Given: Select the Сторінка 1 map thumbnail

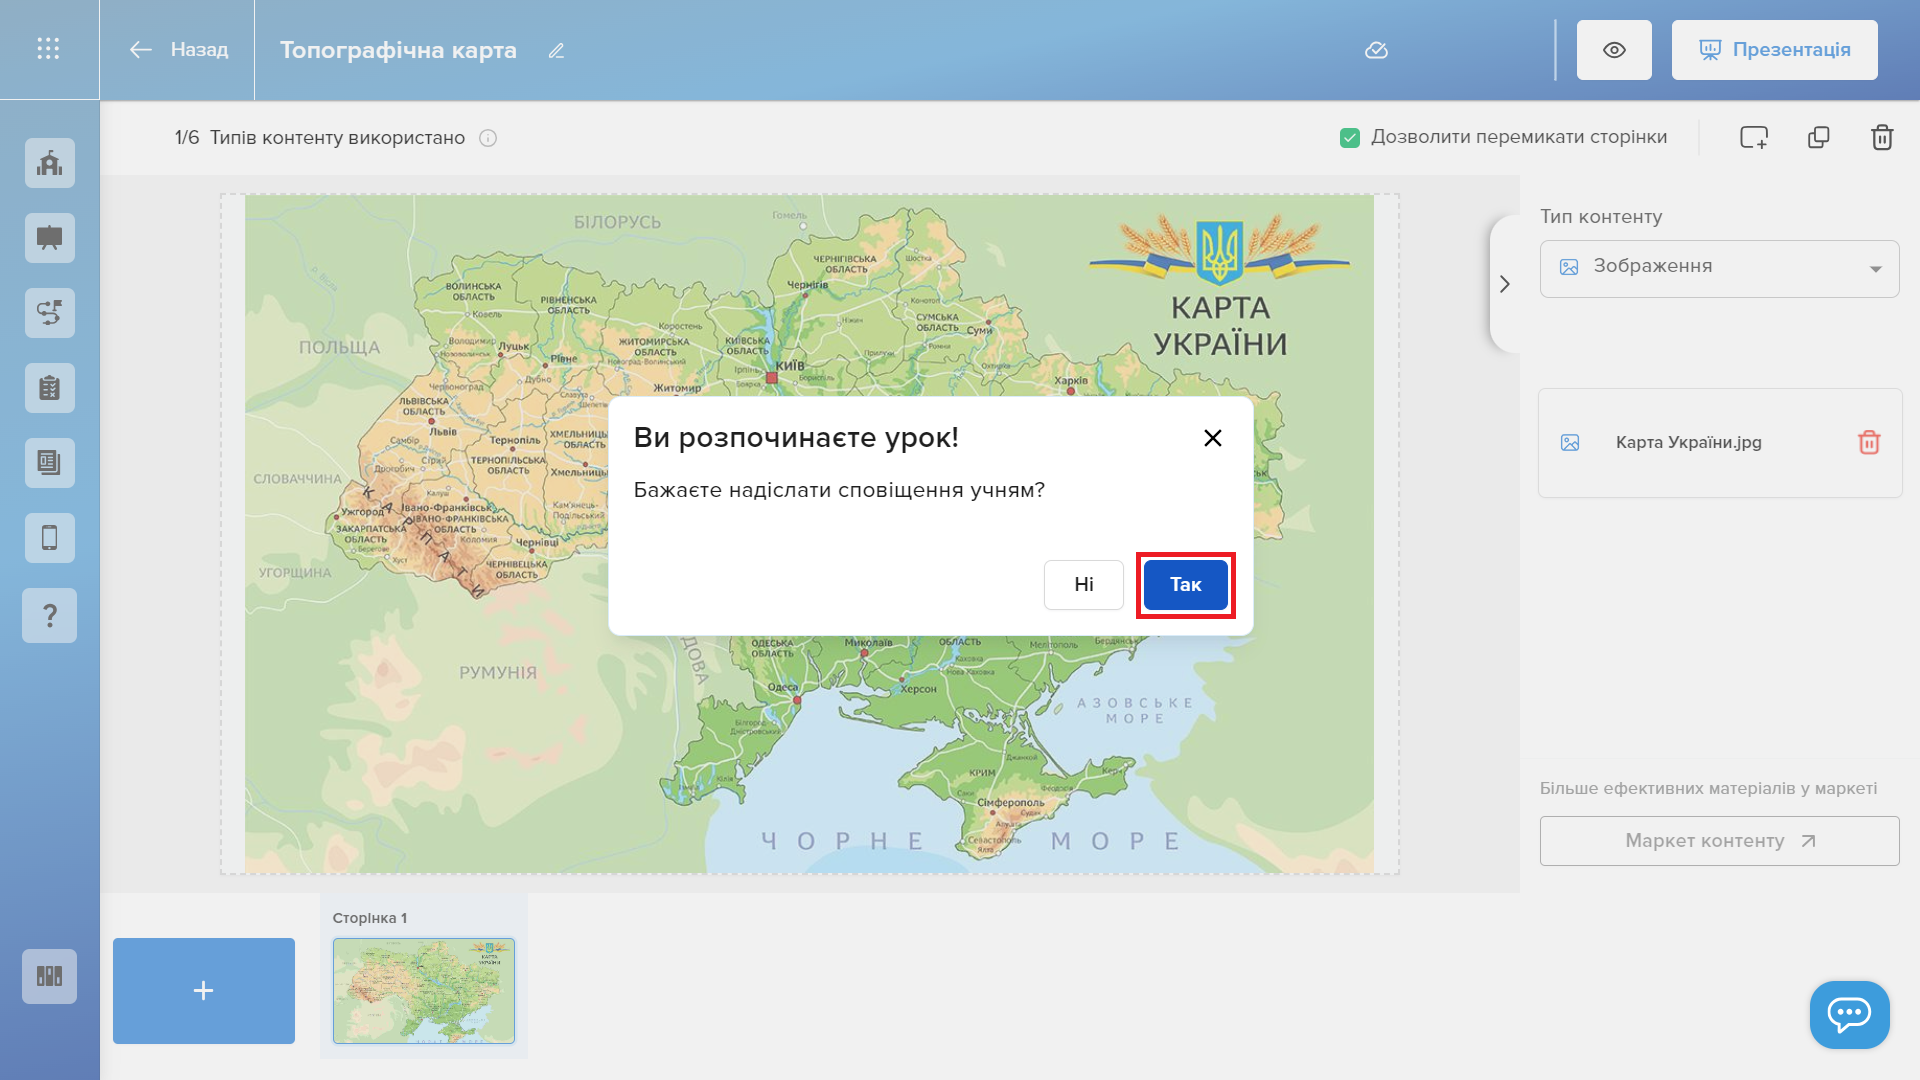Looking at the screenshot, I should (x=423, y=990).
